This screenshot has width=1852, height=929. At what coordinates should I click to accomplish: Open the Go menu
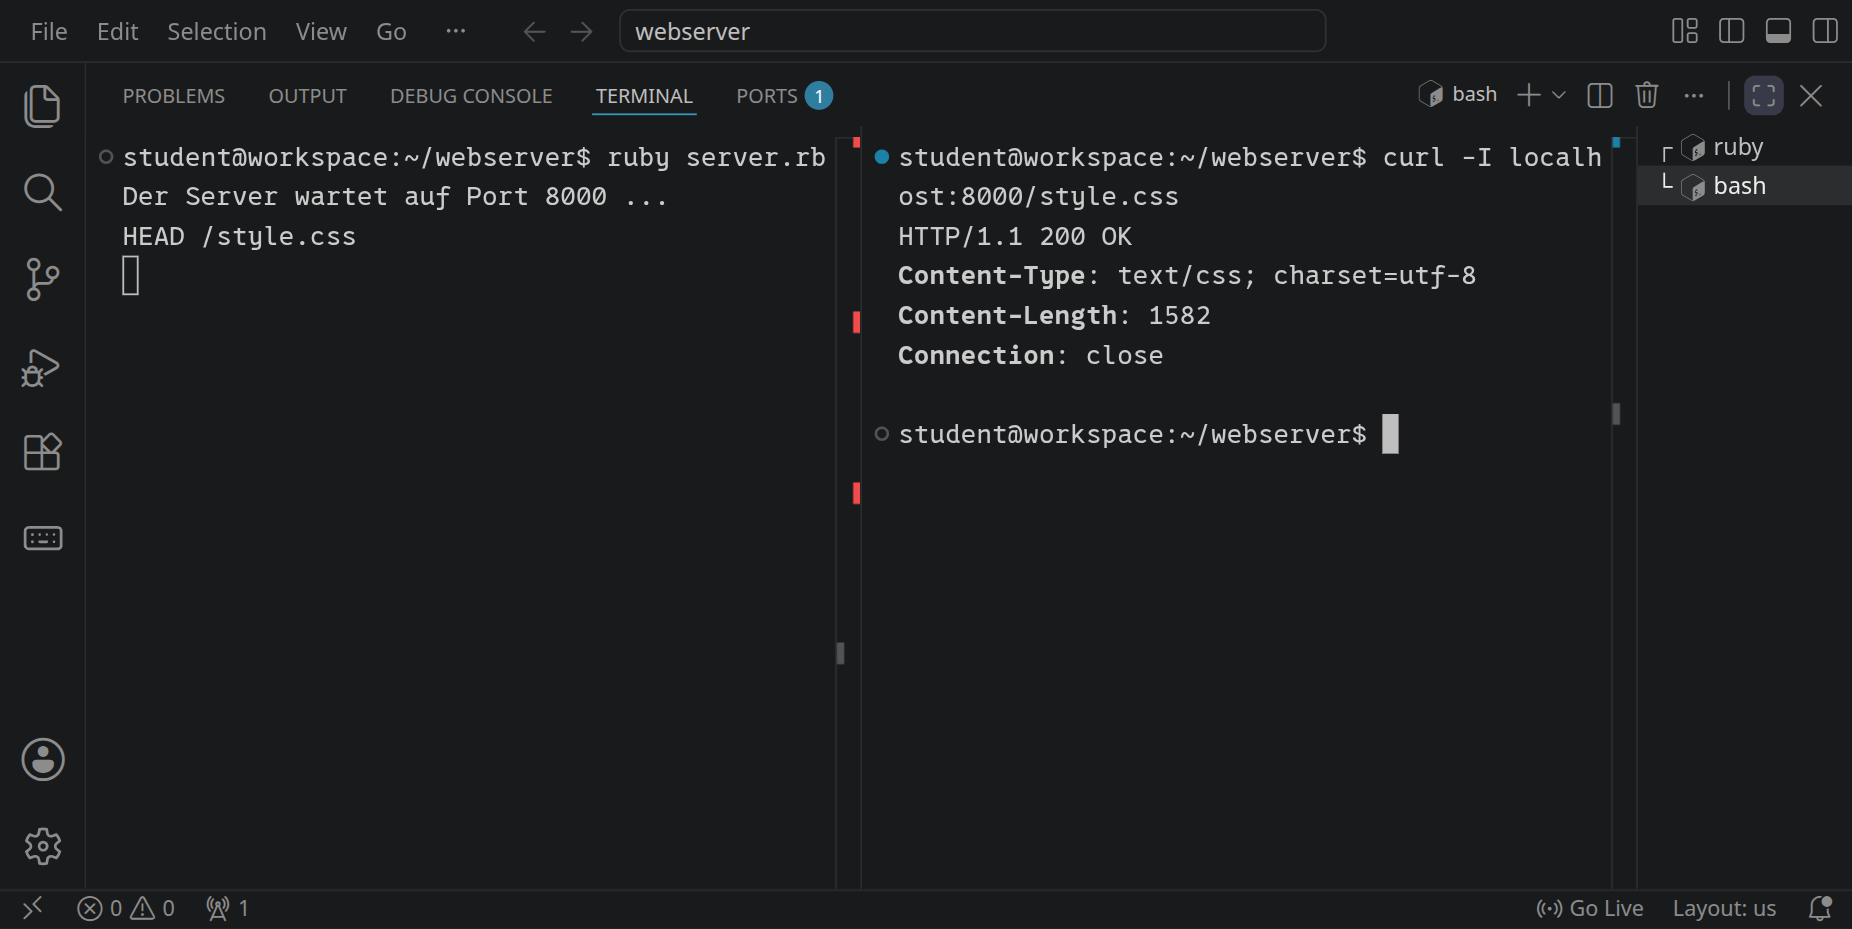click(391, 32)
